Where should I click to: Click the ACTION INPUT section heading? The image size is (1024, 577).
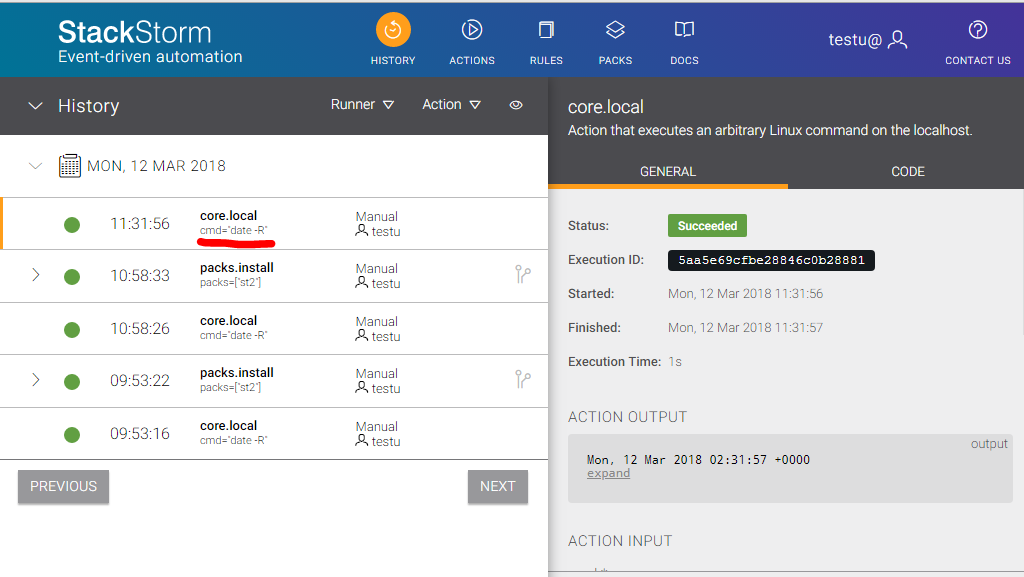[x=620, y=541]
